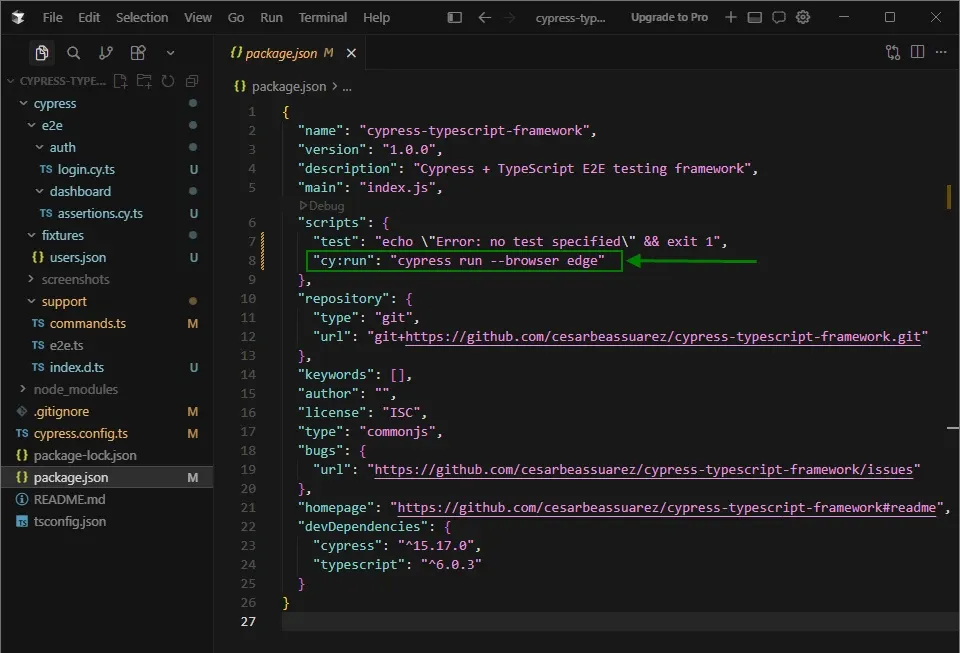Click the New Folder icon in explorer
This screenshot has width=960, height=653.
pyautogui.click(x=144, y=81)
